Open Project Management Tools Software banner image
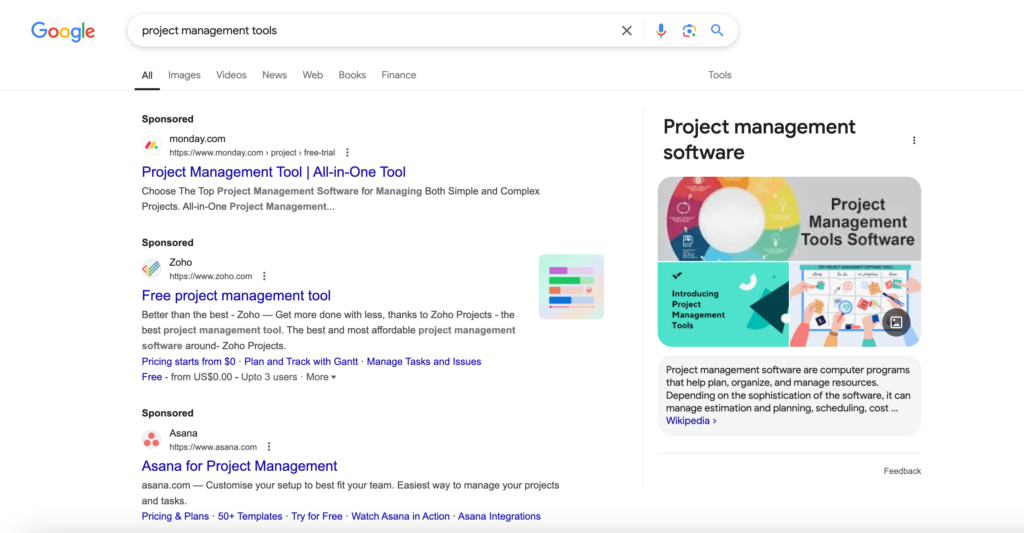 (x=790, y=219)
